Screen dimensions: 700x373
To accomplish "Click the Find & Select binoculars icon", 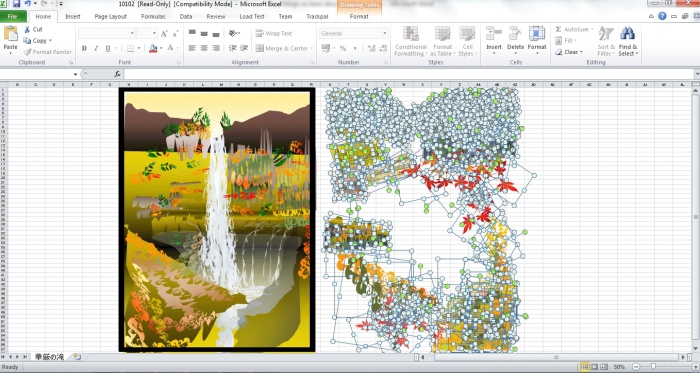I will tap(628, 33).
